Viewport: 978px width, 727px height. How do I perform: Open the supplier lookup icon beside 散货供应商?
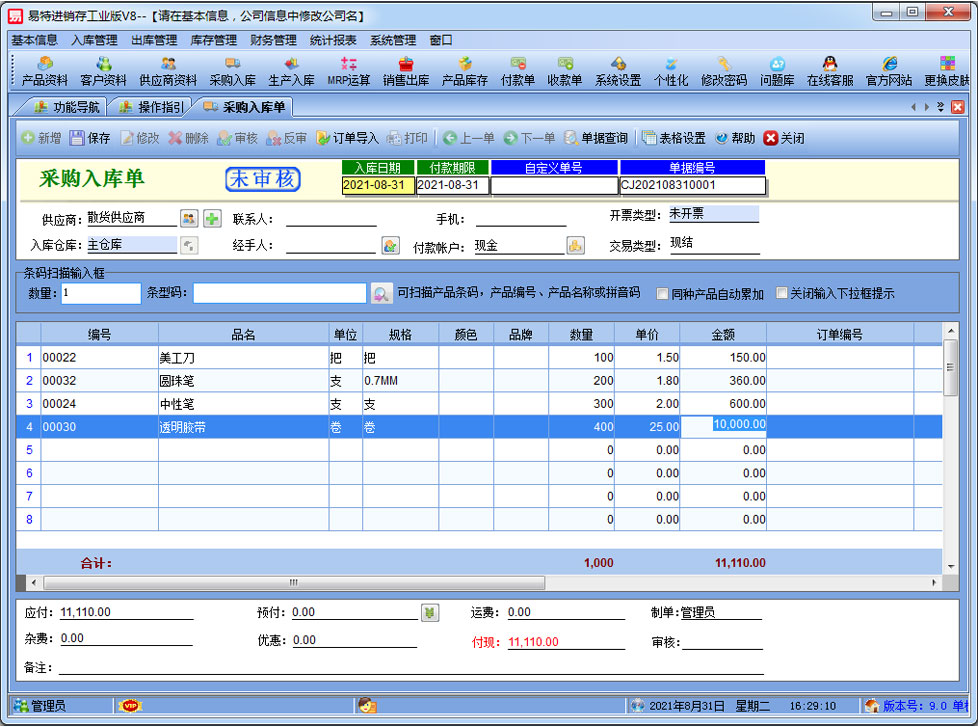[189, 218]
